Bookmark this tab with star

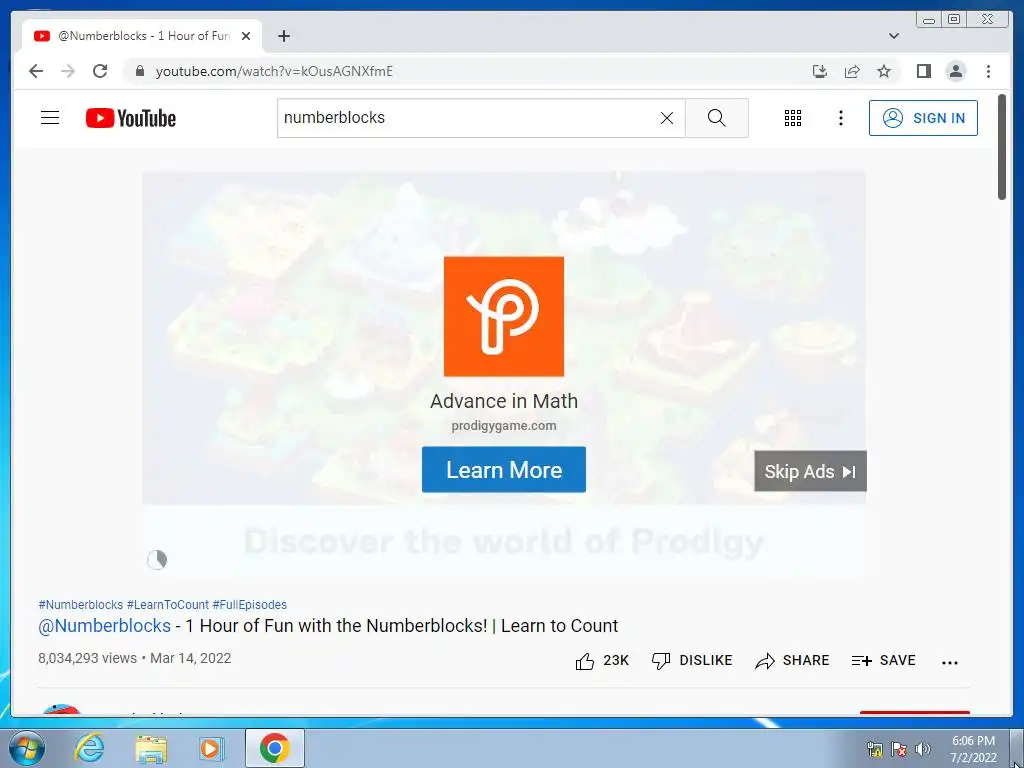tap(884, 71)
